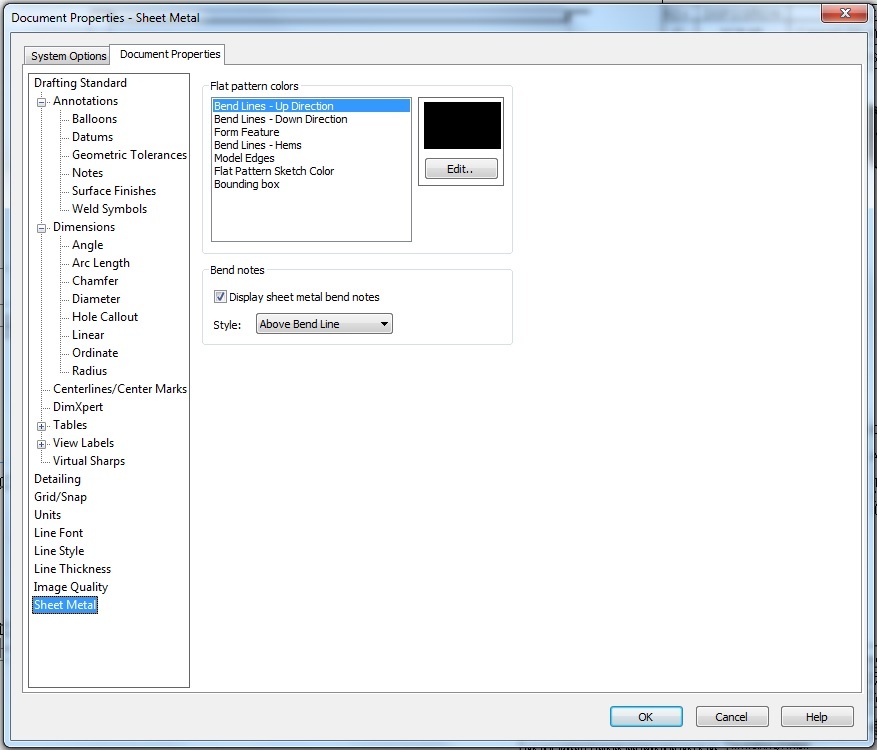Open Line Font settings

pyautogui.click(x=58, y=532)
